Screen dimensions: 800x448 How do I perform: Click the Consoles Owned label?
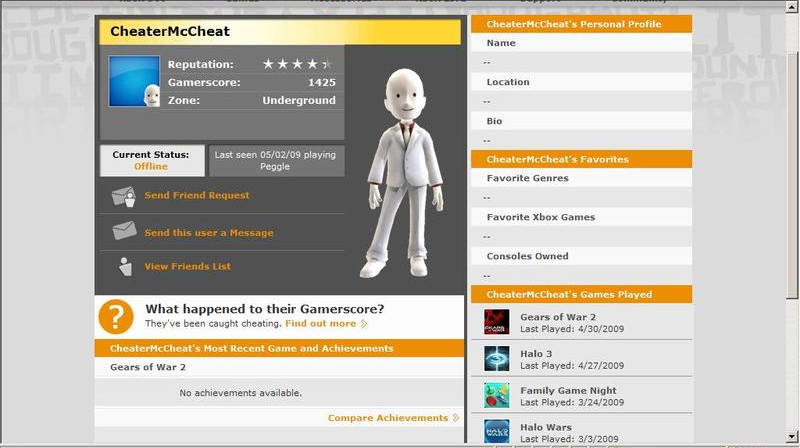(528, 256)
